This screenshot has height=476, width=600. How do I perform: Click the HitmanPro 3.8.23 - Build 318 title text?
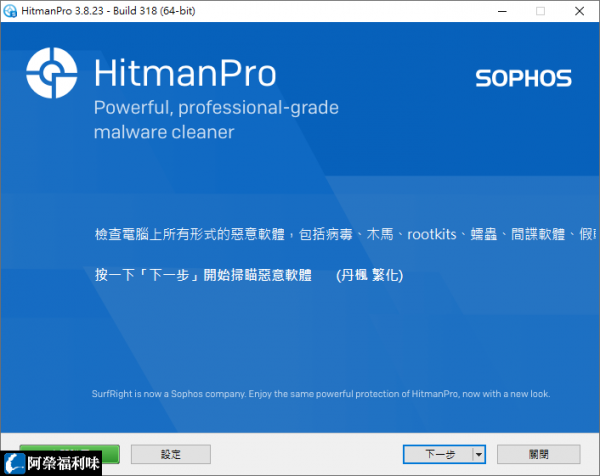click(108, 11)
